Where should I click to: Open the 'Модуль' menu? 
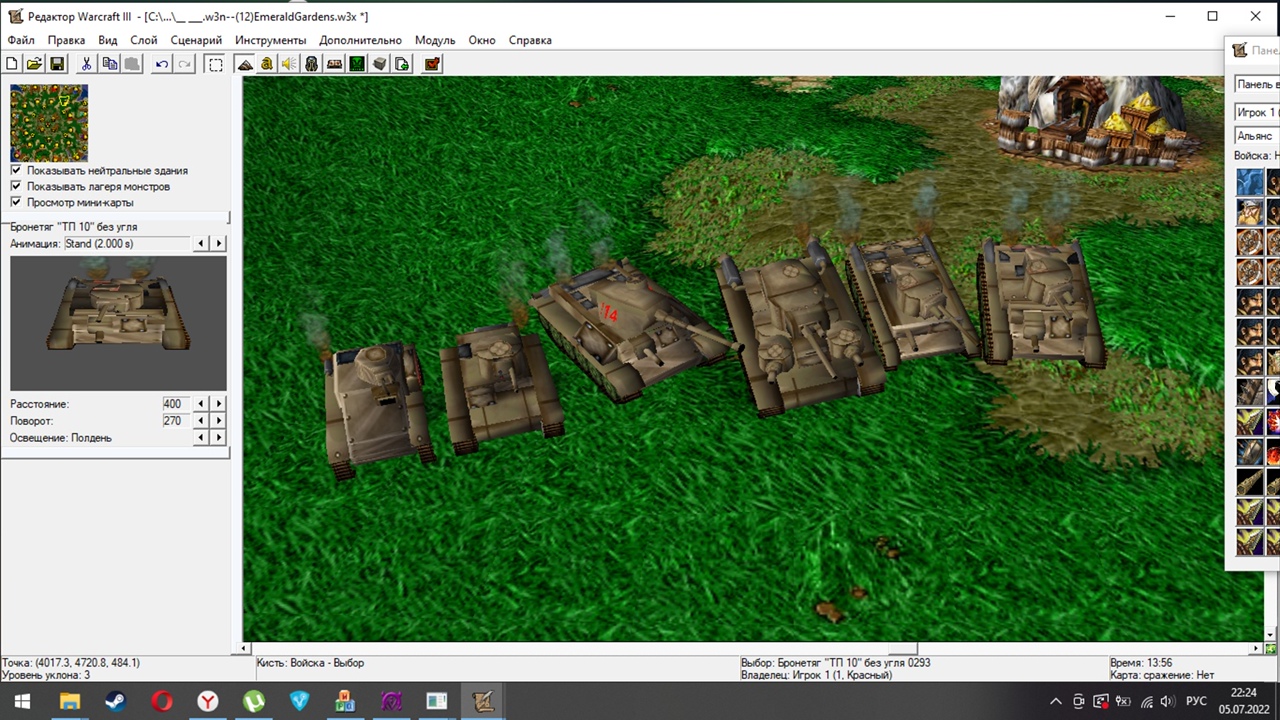tap(435, 40)
